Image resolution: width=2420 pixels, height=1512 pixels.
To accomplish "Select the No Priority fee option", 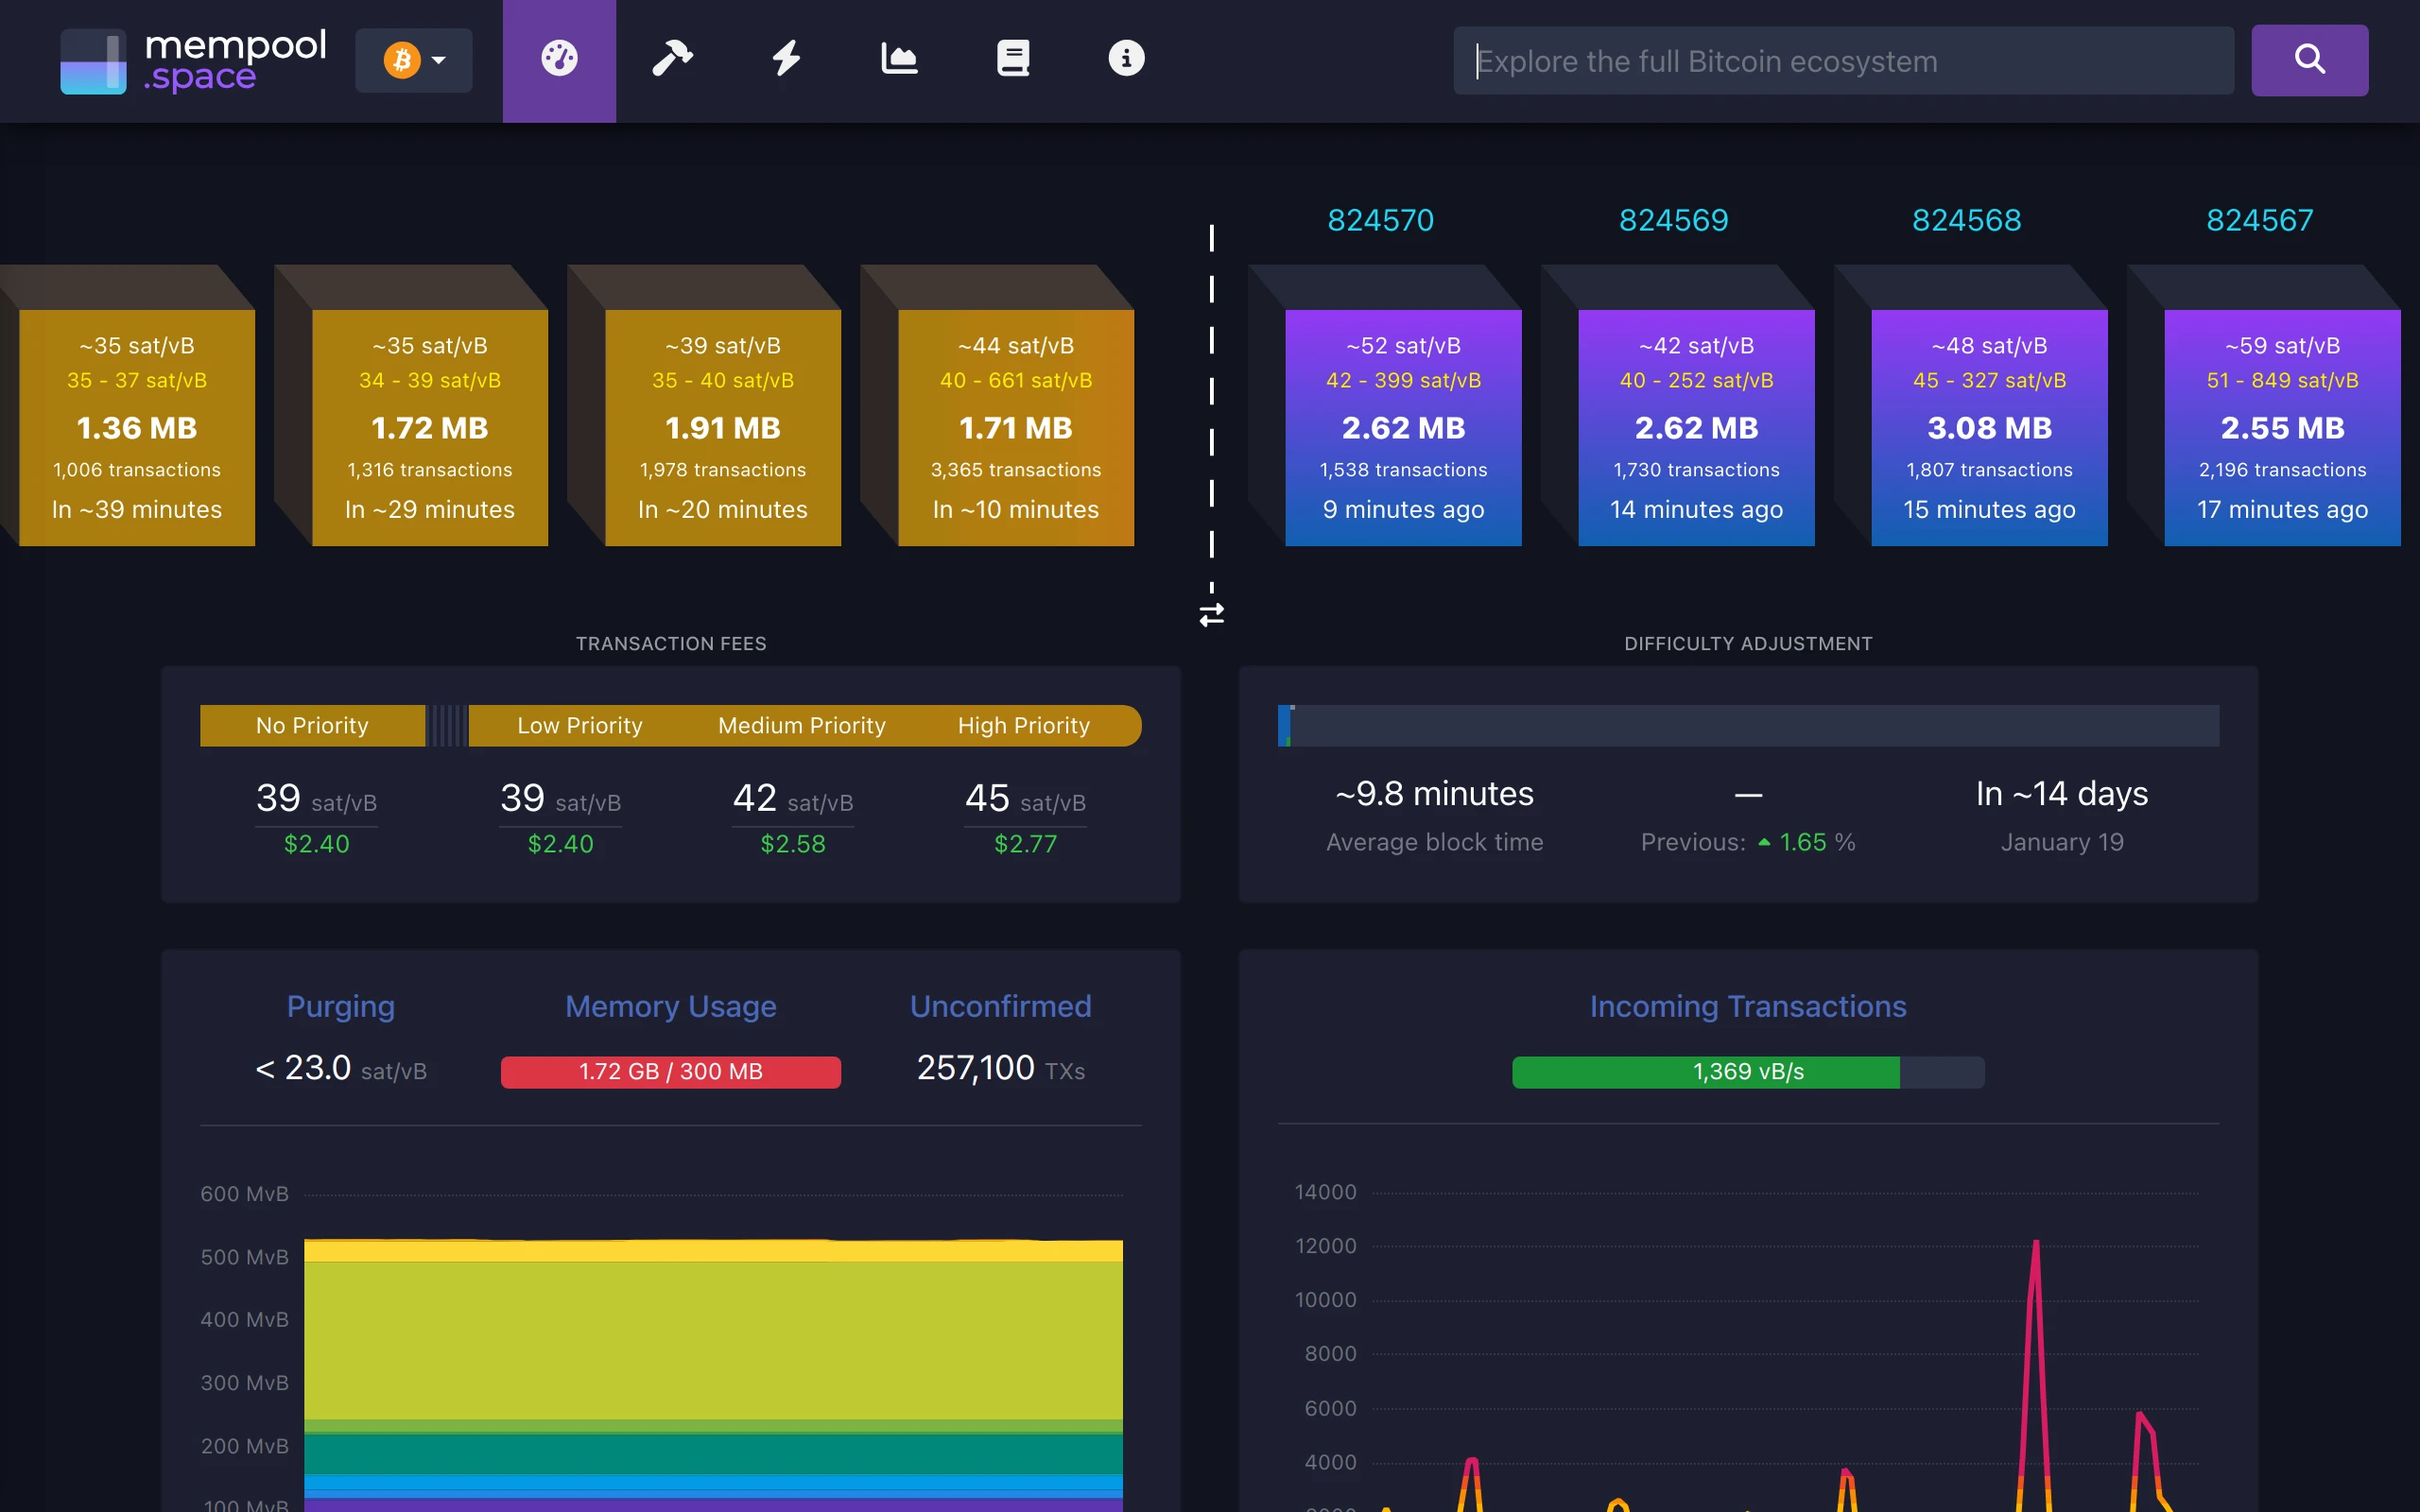I will coord(312,725).
